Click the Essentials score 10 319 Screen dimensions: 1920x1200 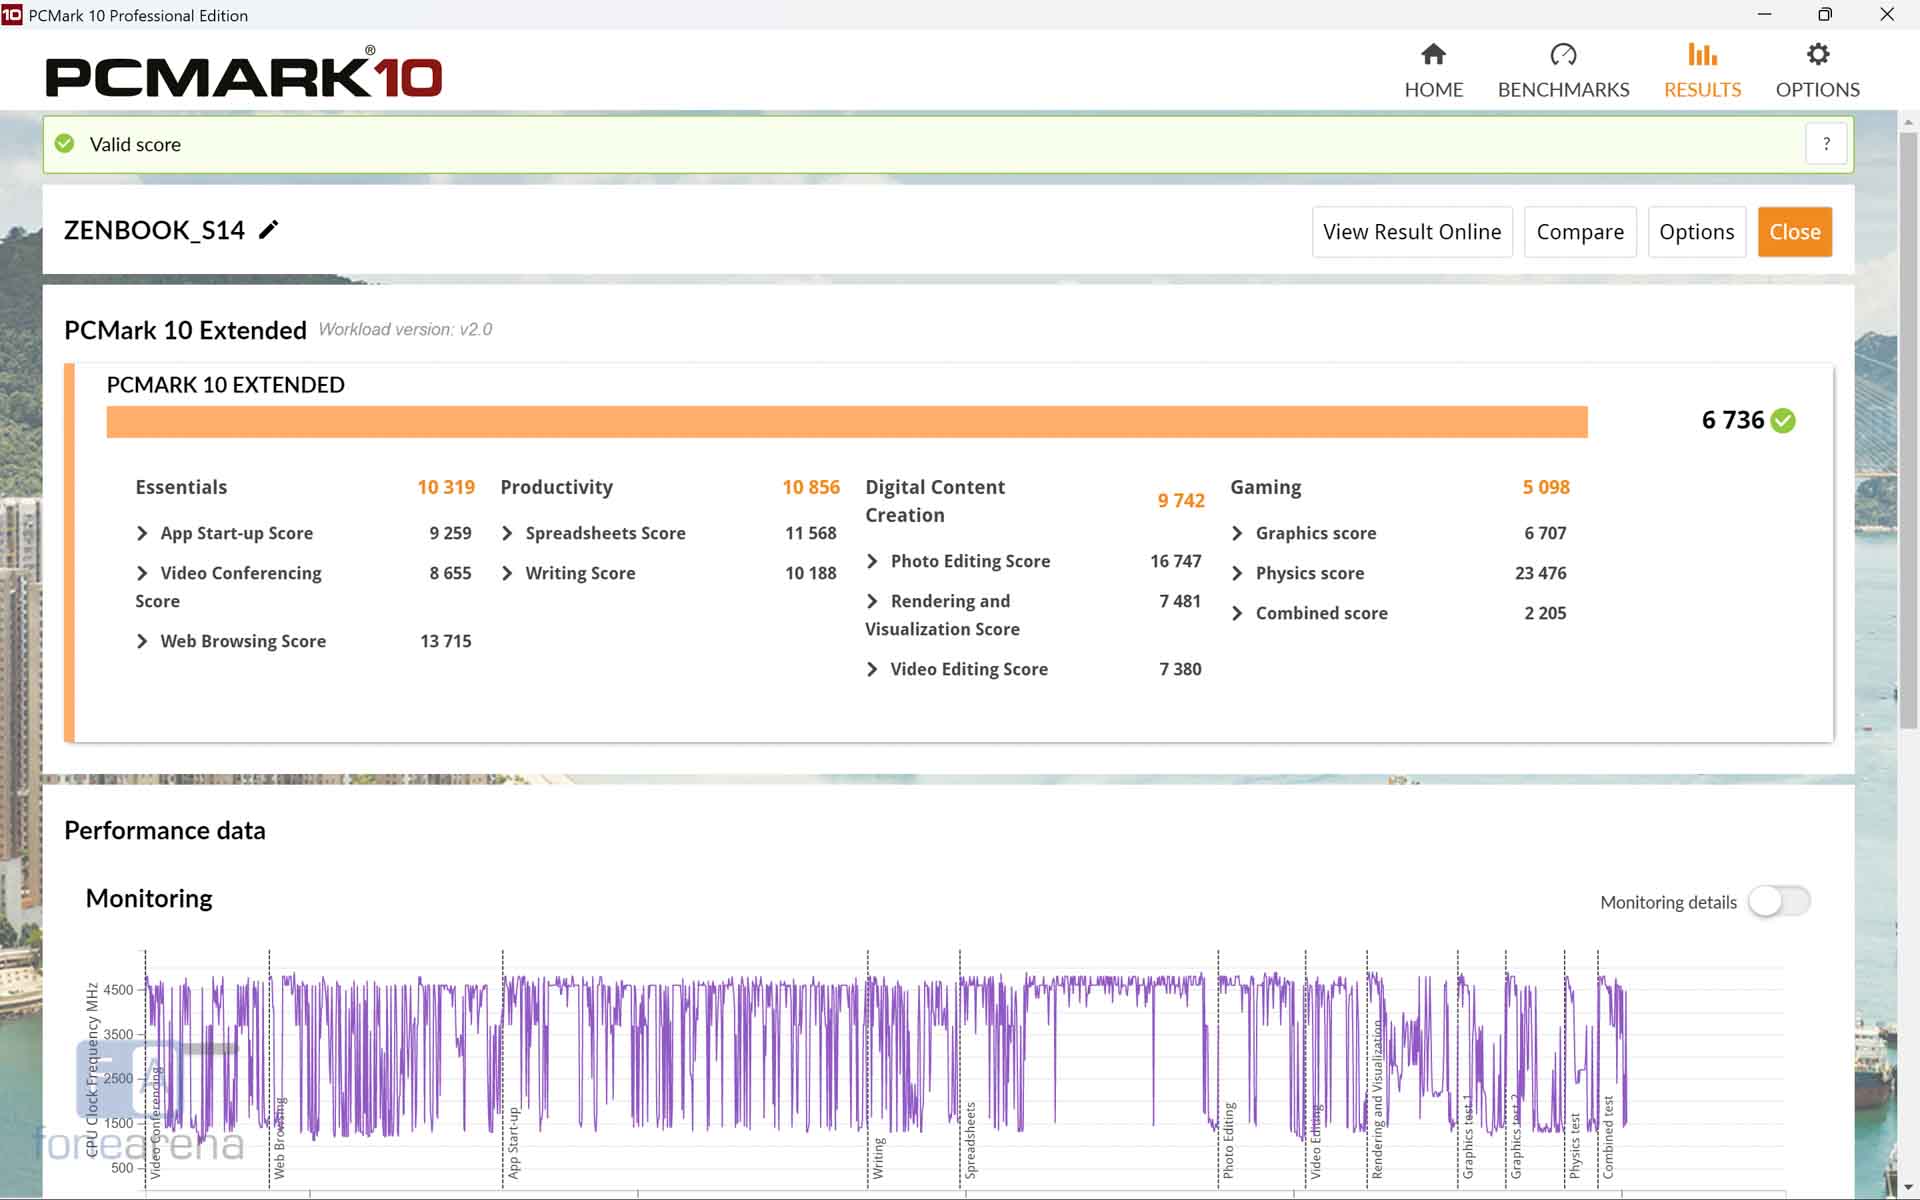[x=446, y=487]
